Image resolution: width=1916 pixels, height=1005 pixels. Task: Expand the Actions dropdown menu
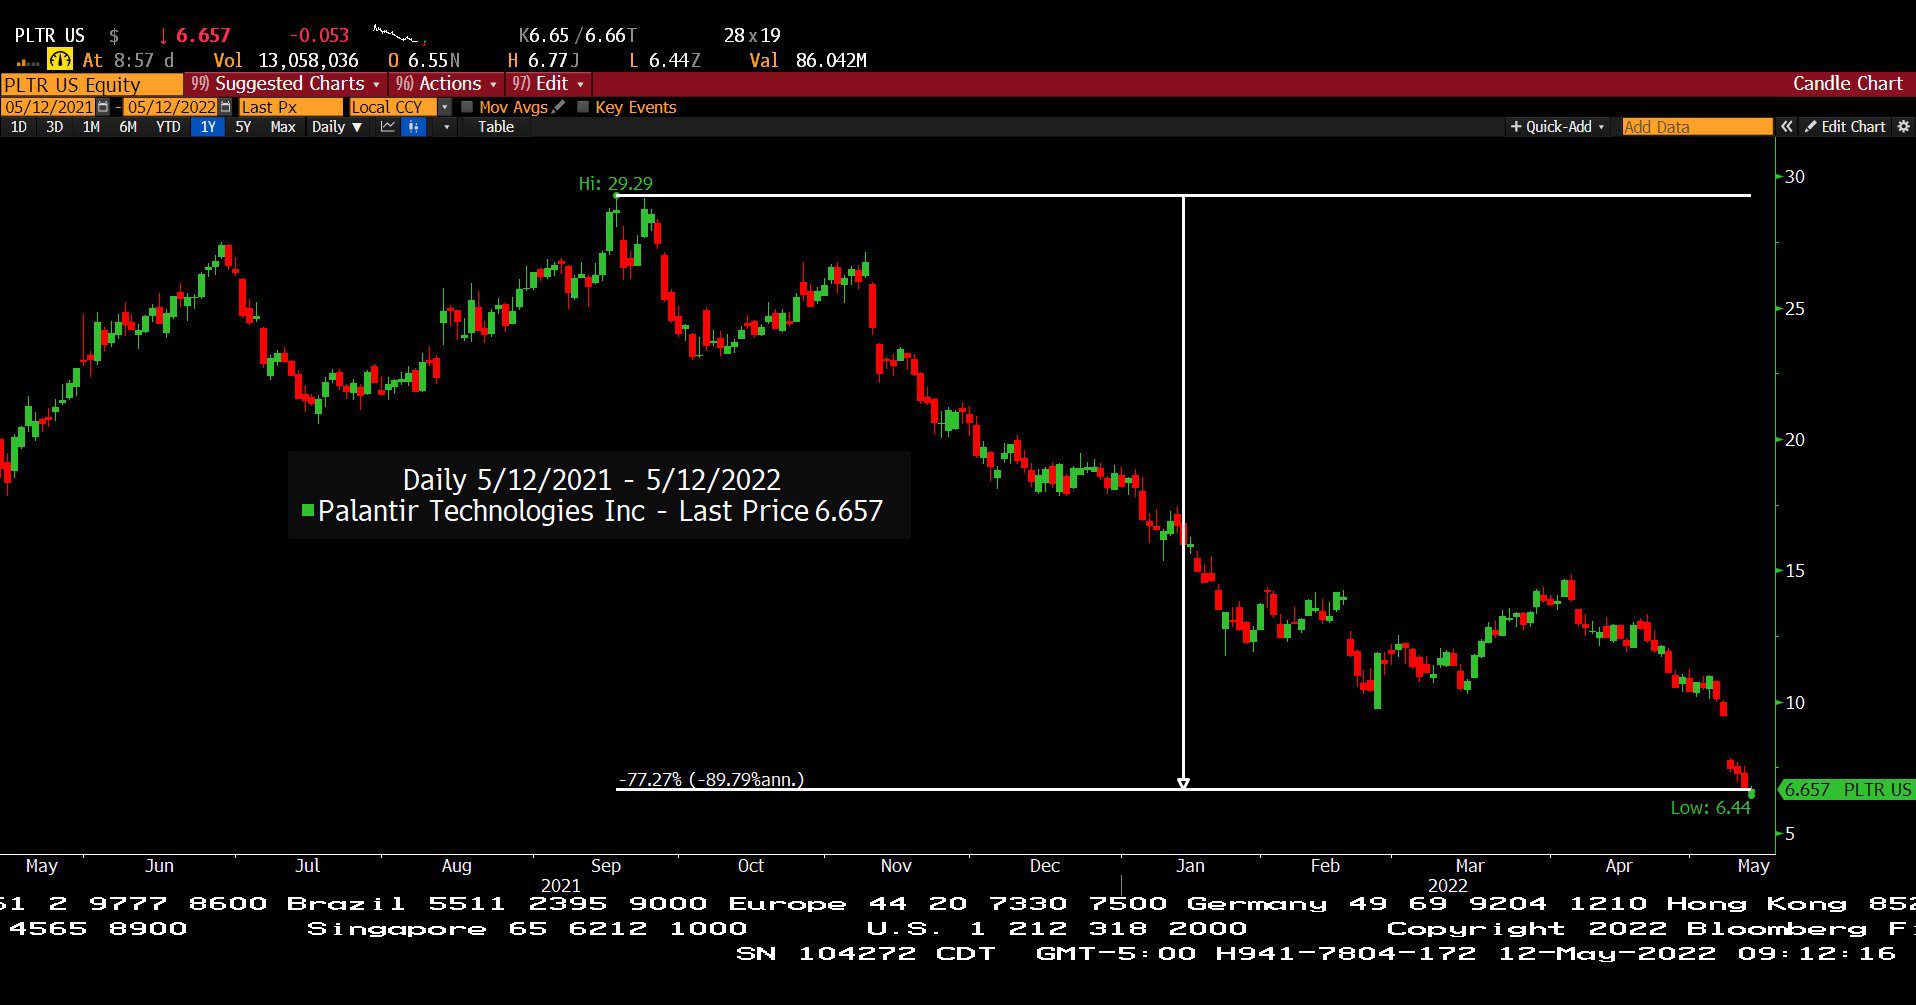pos(446,84)
